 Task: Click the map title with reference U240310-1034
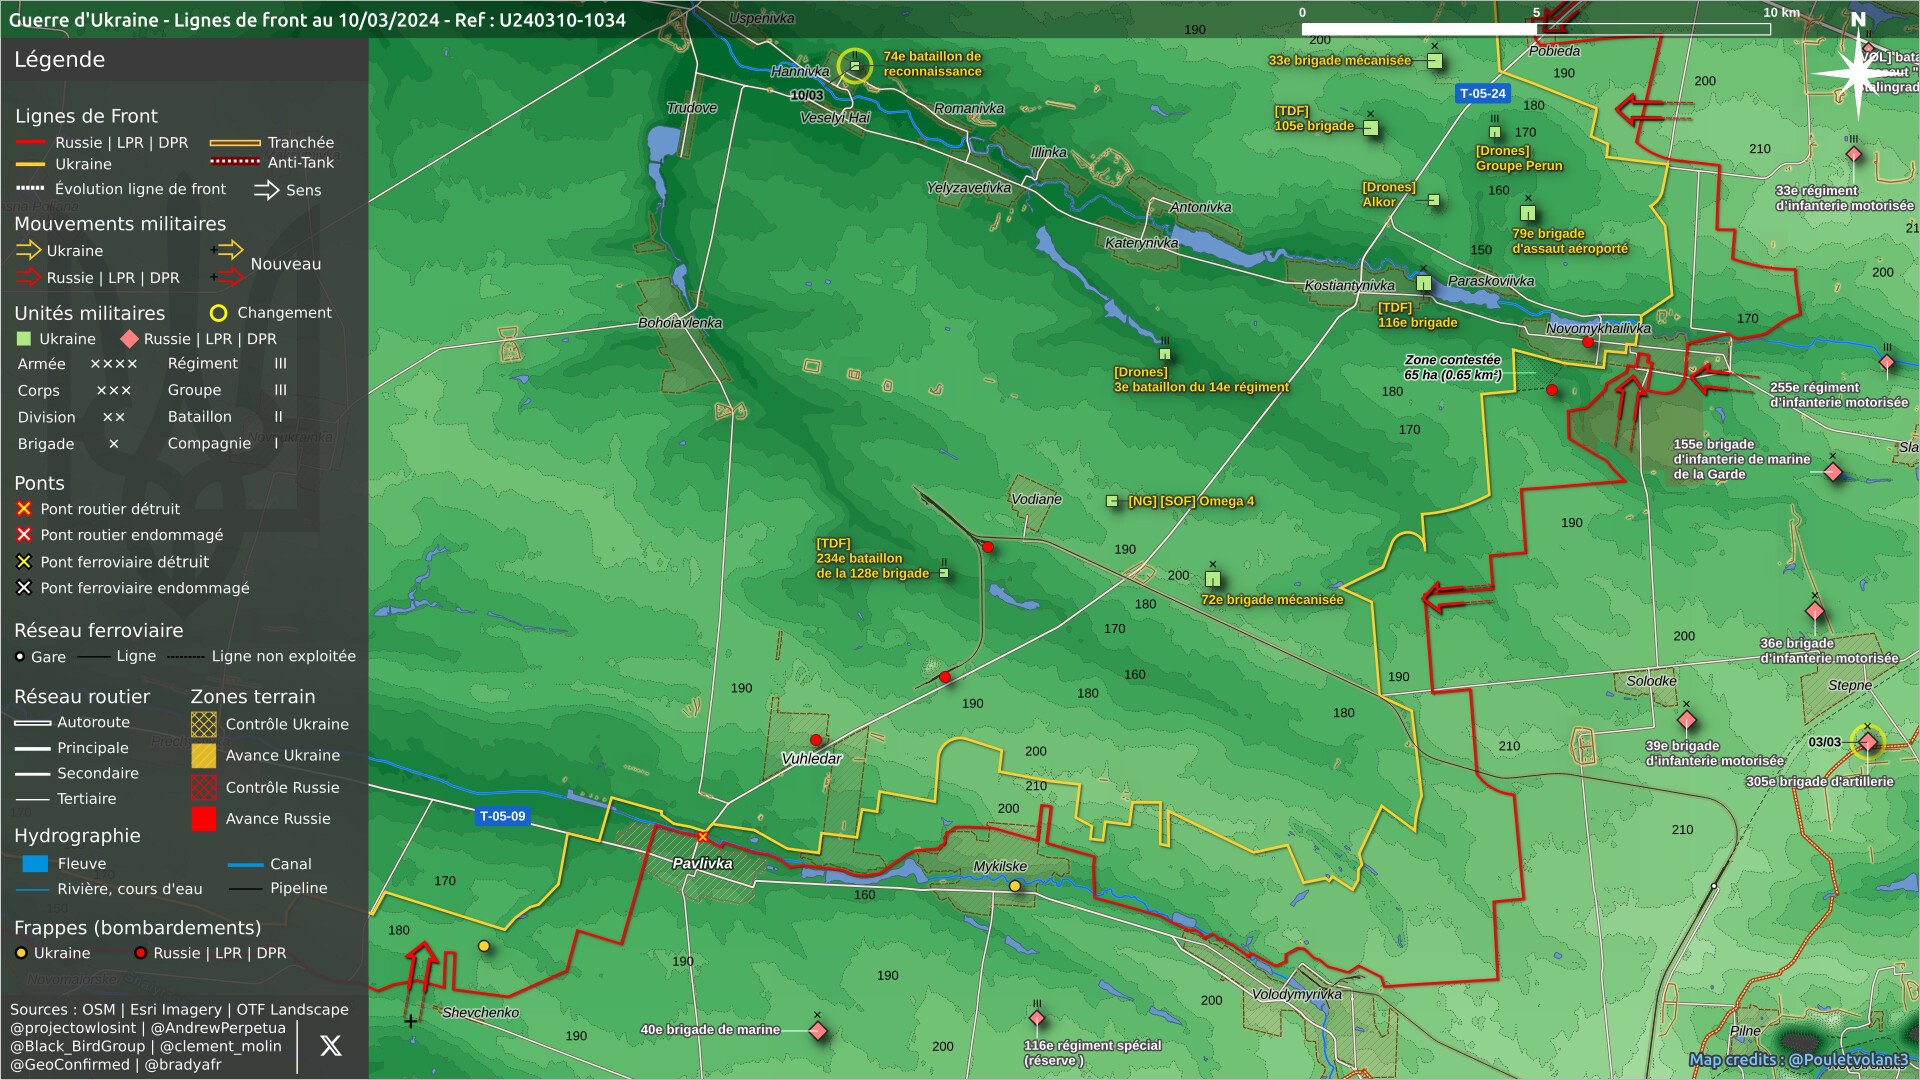(x=317, y=20)
